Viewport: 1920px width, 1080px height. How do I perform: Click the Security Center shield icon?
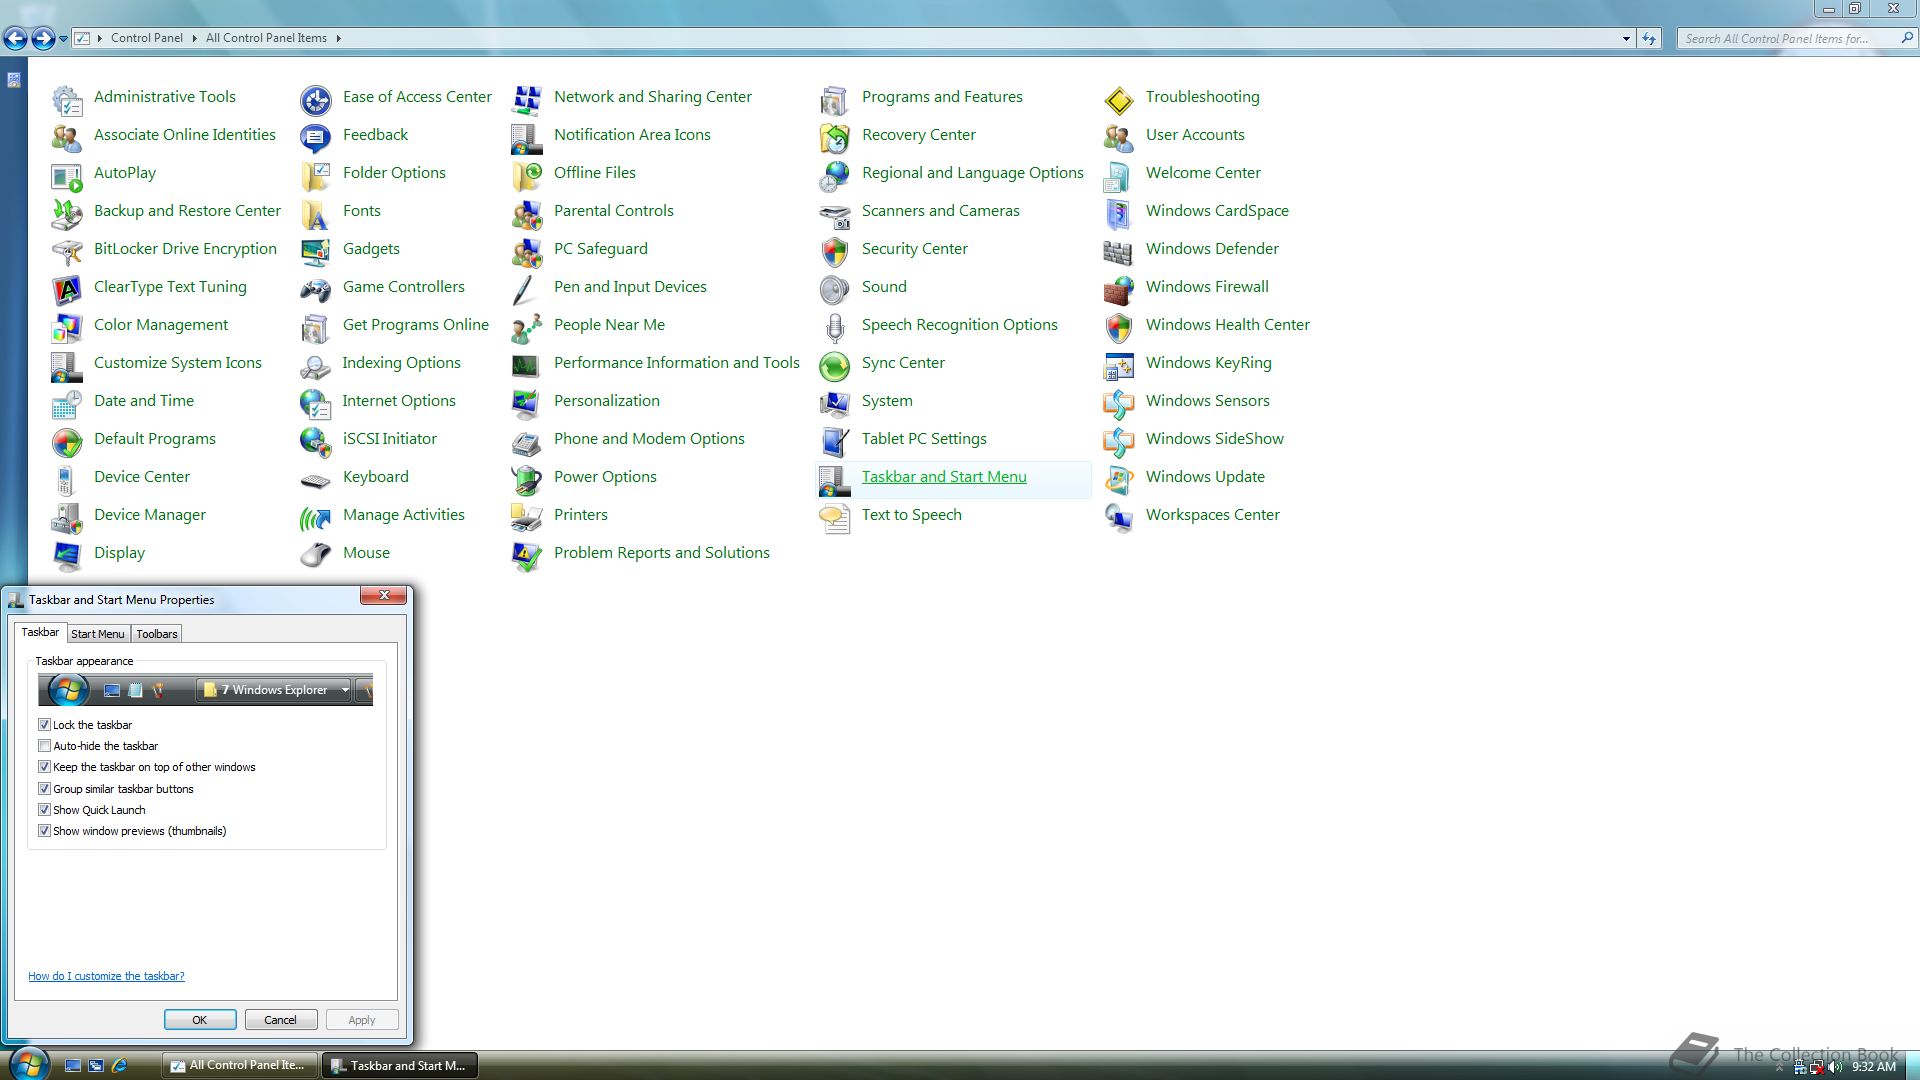[x=835, y=251]
